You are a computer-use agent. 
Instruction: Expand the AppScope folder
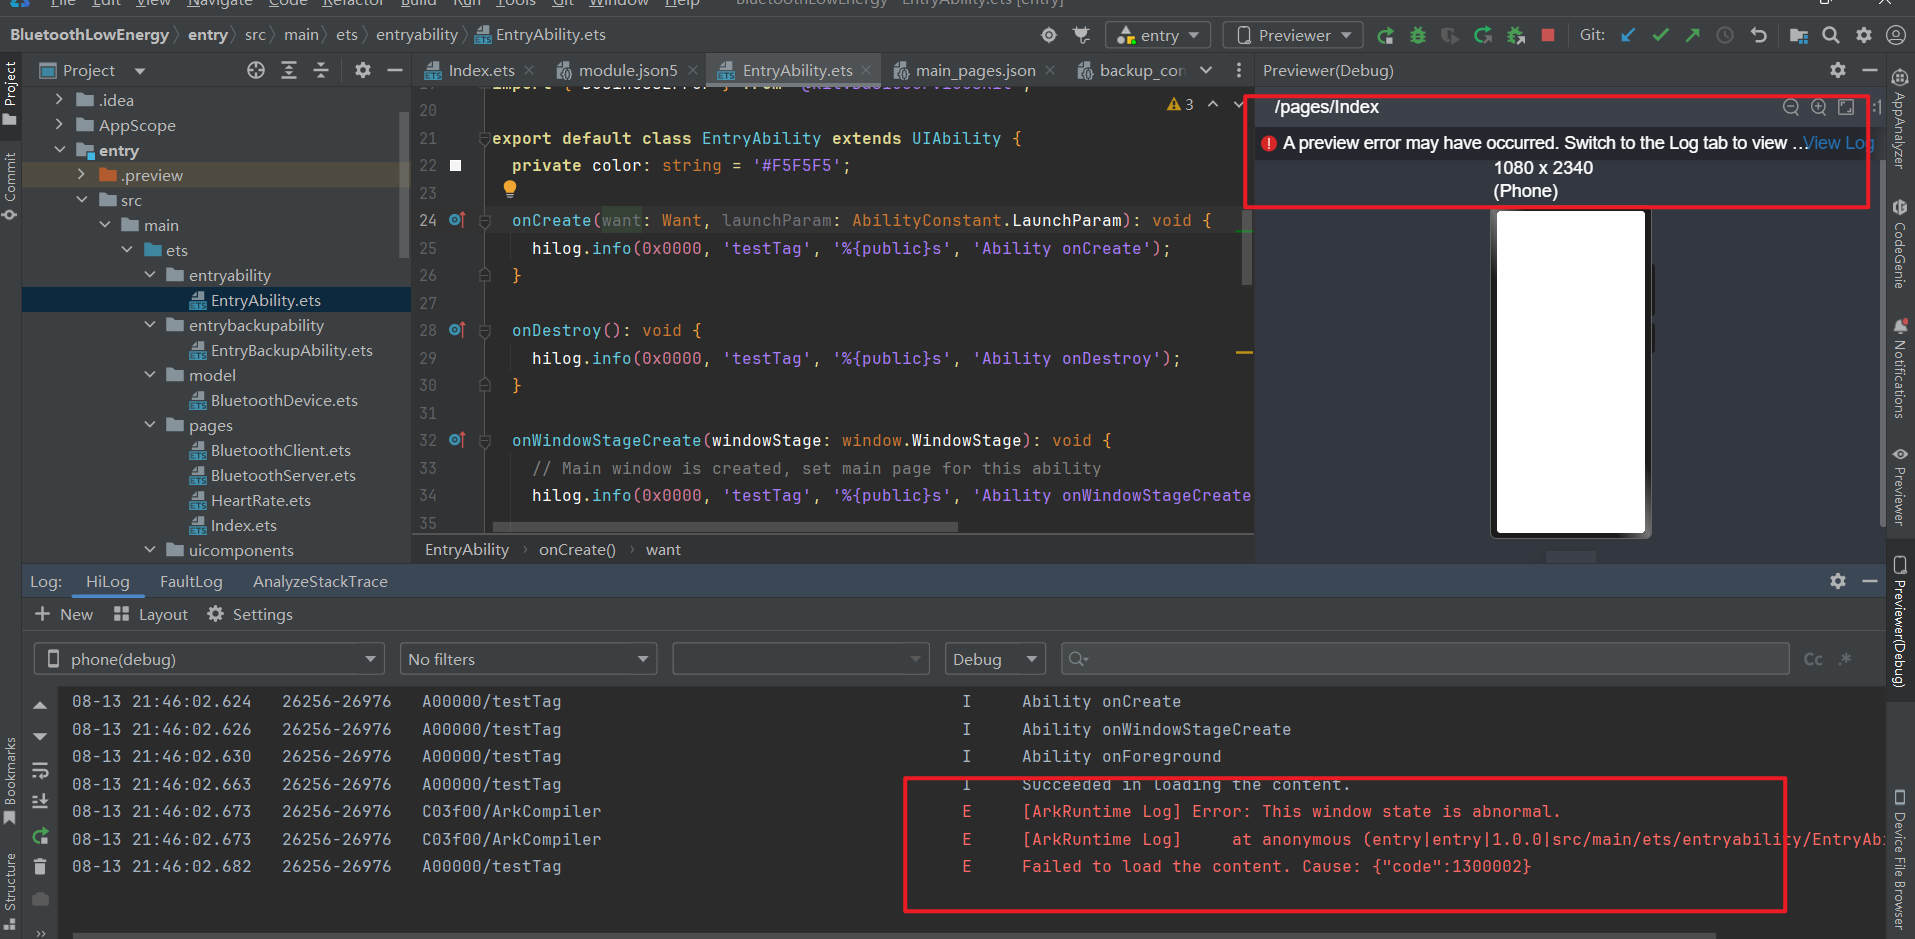(x=59, y=125)
